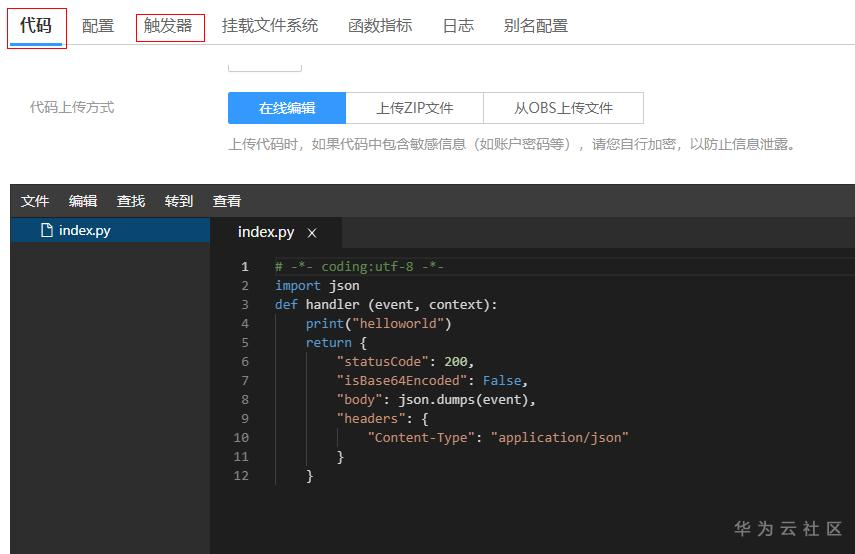855x554 pixels.
Task: Open the 查看 editor menu
Action: 227,201
